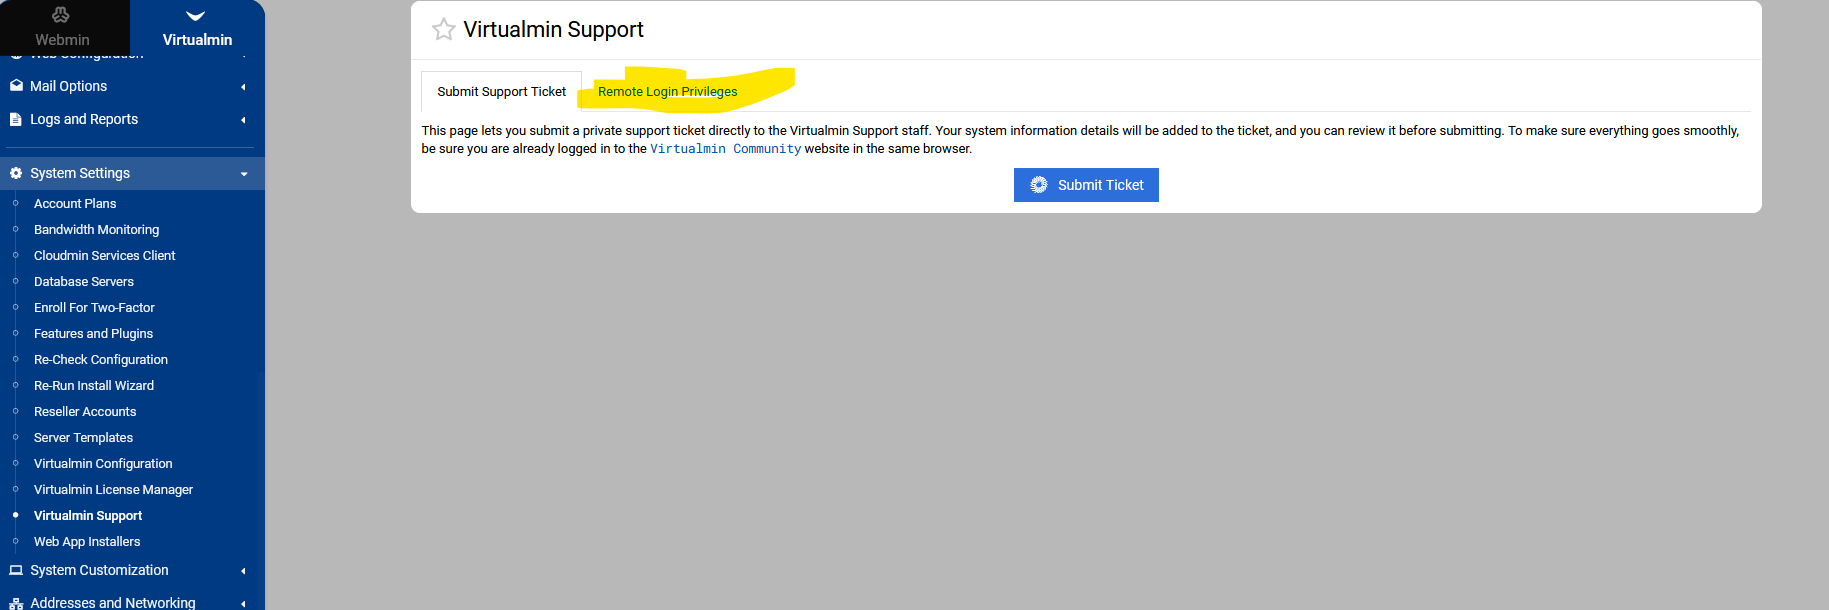Click the System Customization monitor icon
Image resolution: width=1829 pixels, height=610 pixels.
pyautogui.click(x=16, y=570)
